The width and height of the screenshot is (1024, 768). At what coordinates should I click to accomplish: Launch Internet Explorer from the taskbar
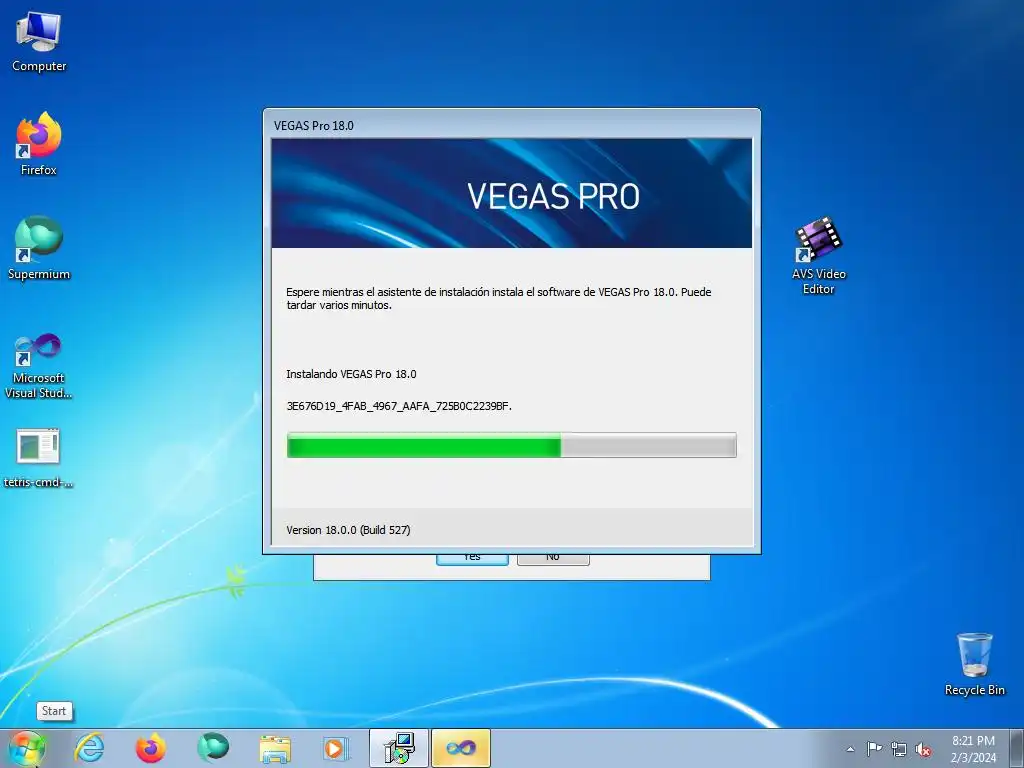tap(89, 748)
